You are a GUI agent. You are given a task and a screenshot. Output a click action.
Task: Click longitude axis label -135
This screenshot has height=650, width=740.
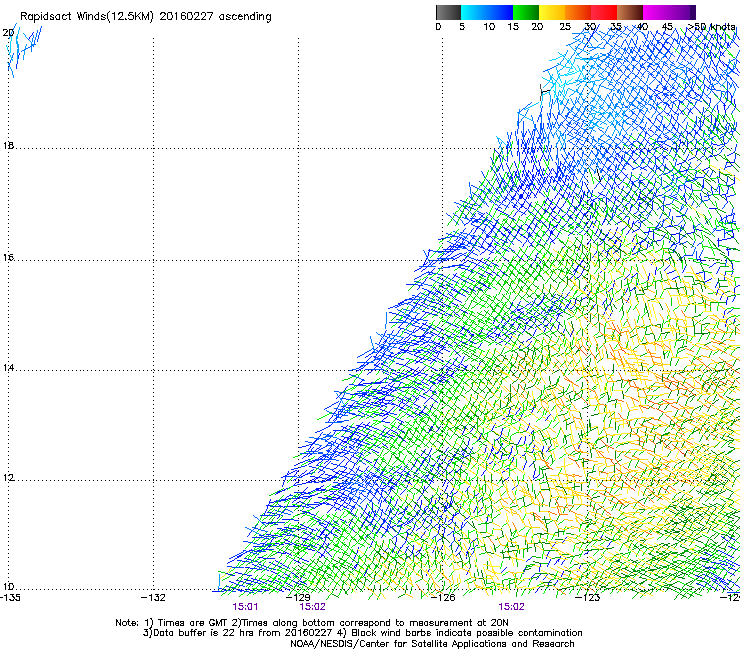(x=10, y=597)
